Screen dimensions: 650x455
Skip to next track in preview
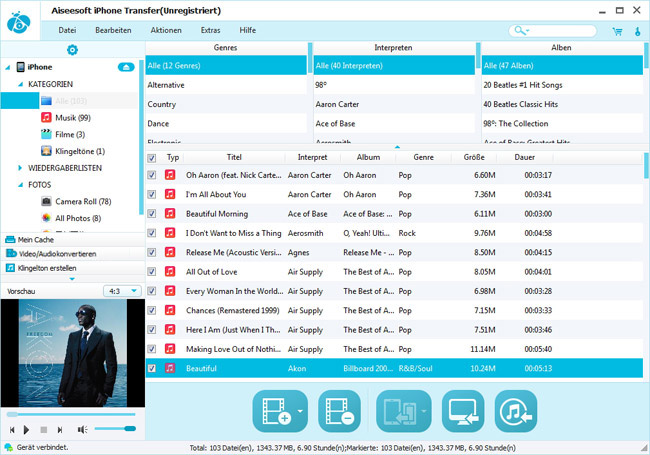coord(60,430)
